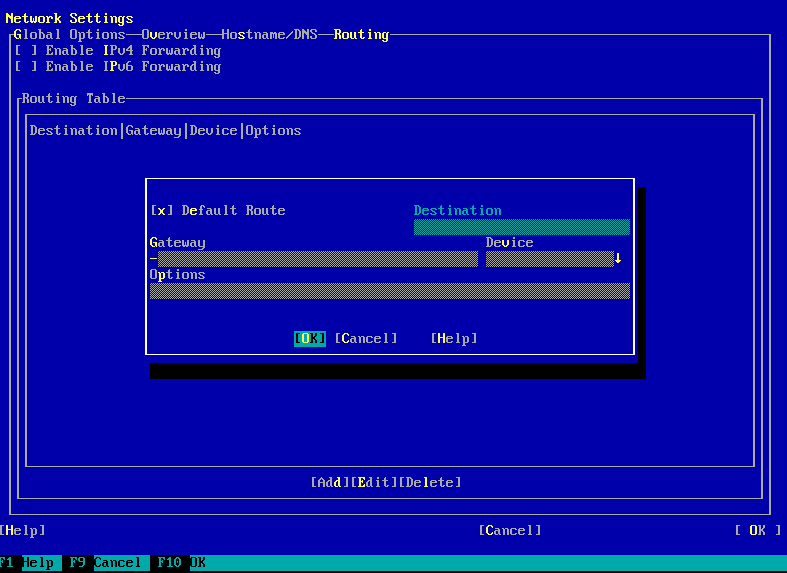This screenshot has height=573, width=787.
Task: Click the Destination input field in dialog
Action: [x=521, y=227]
